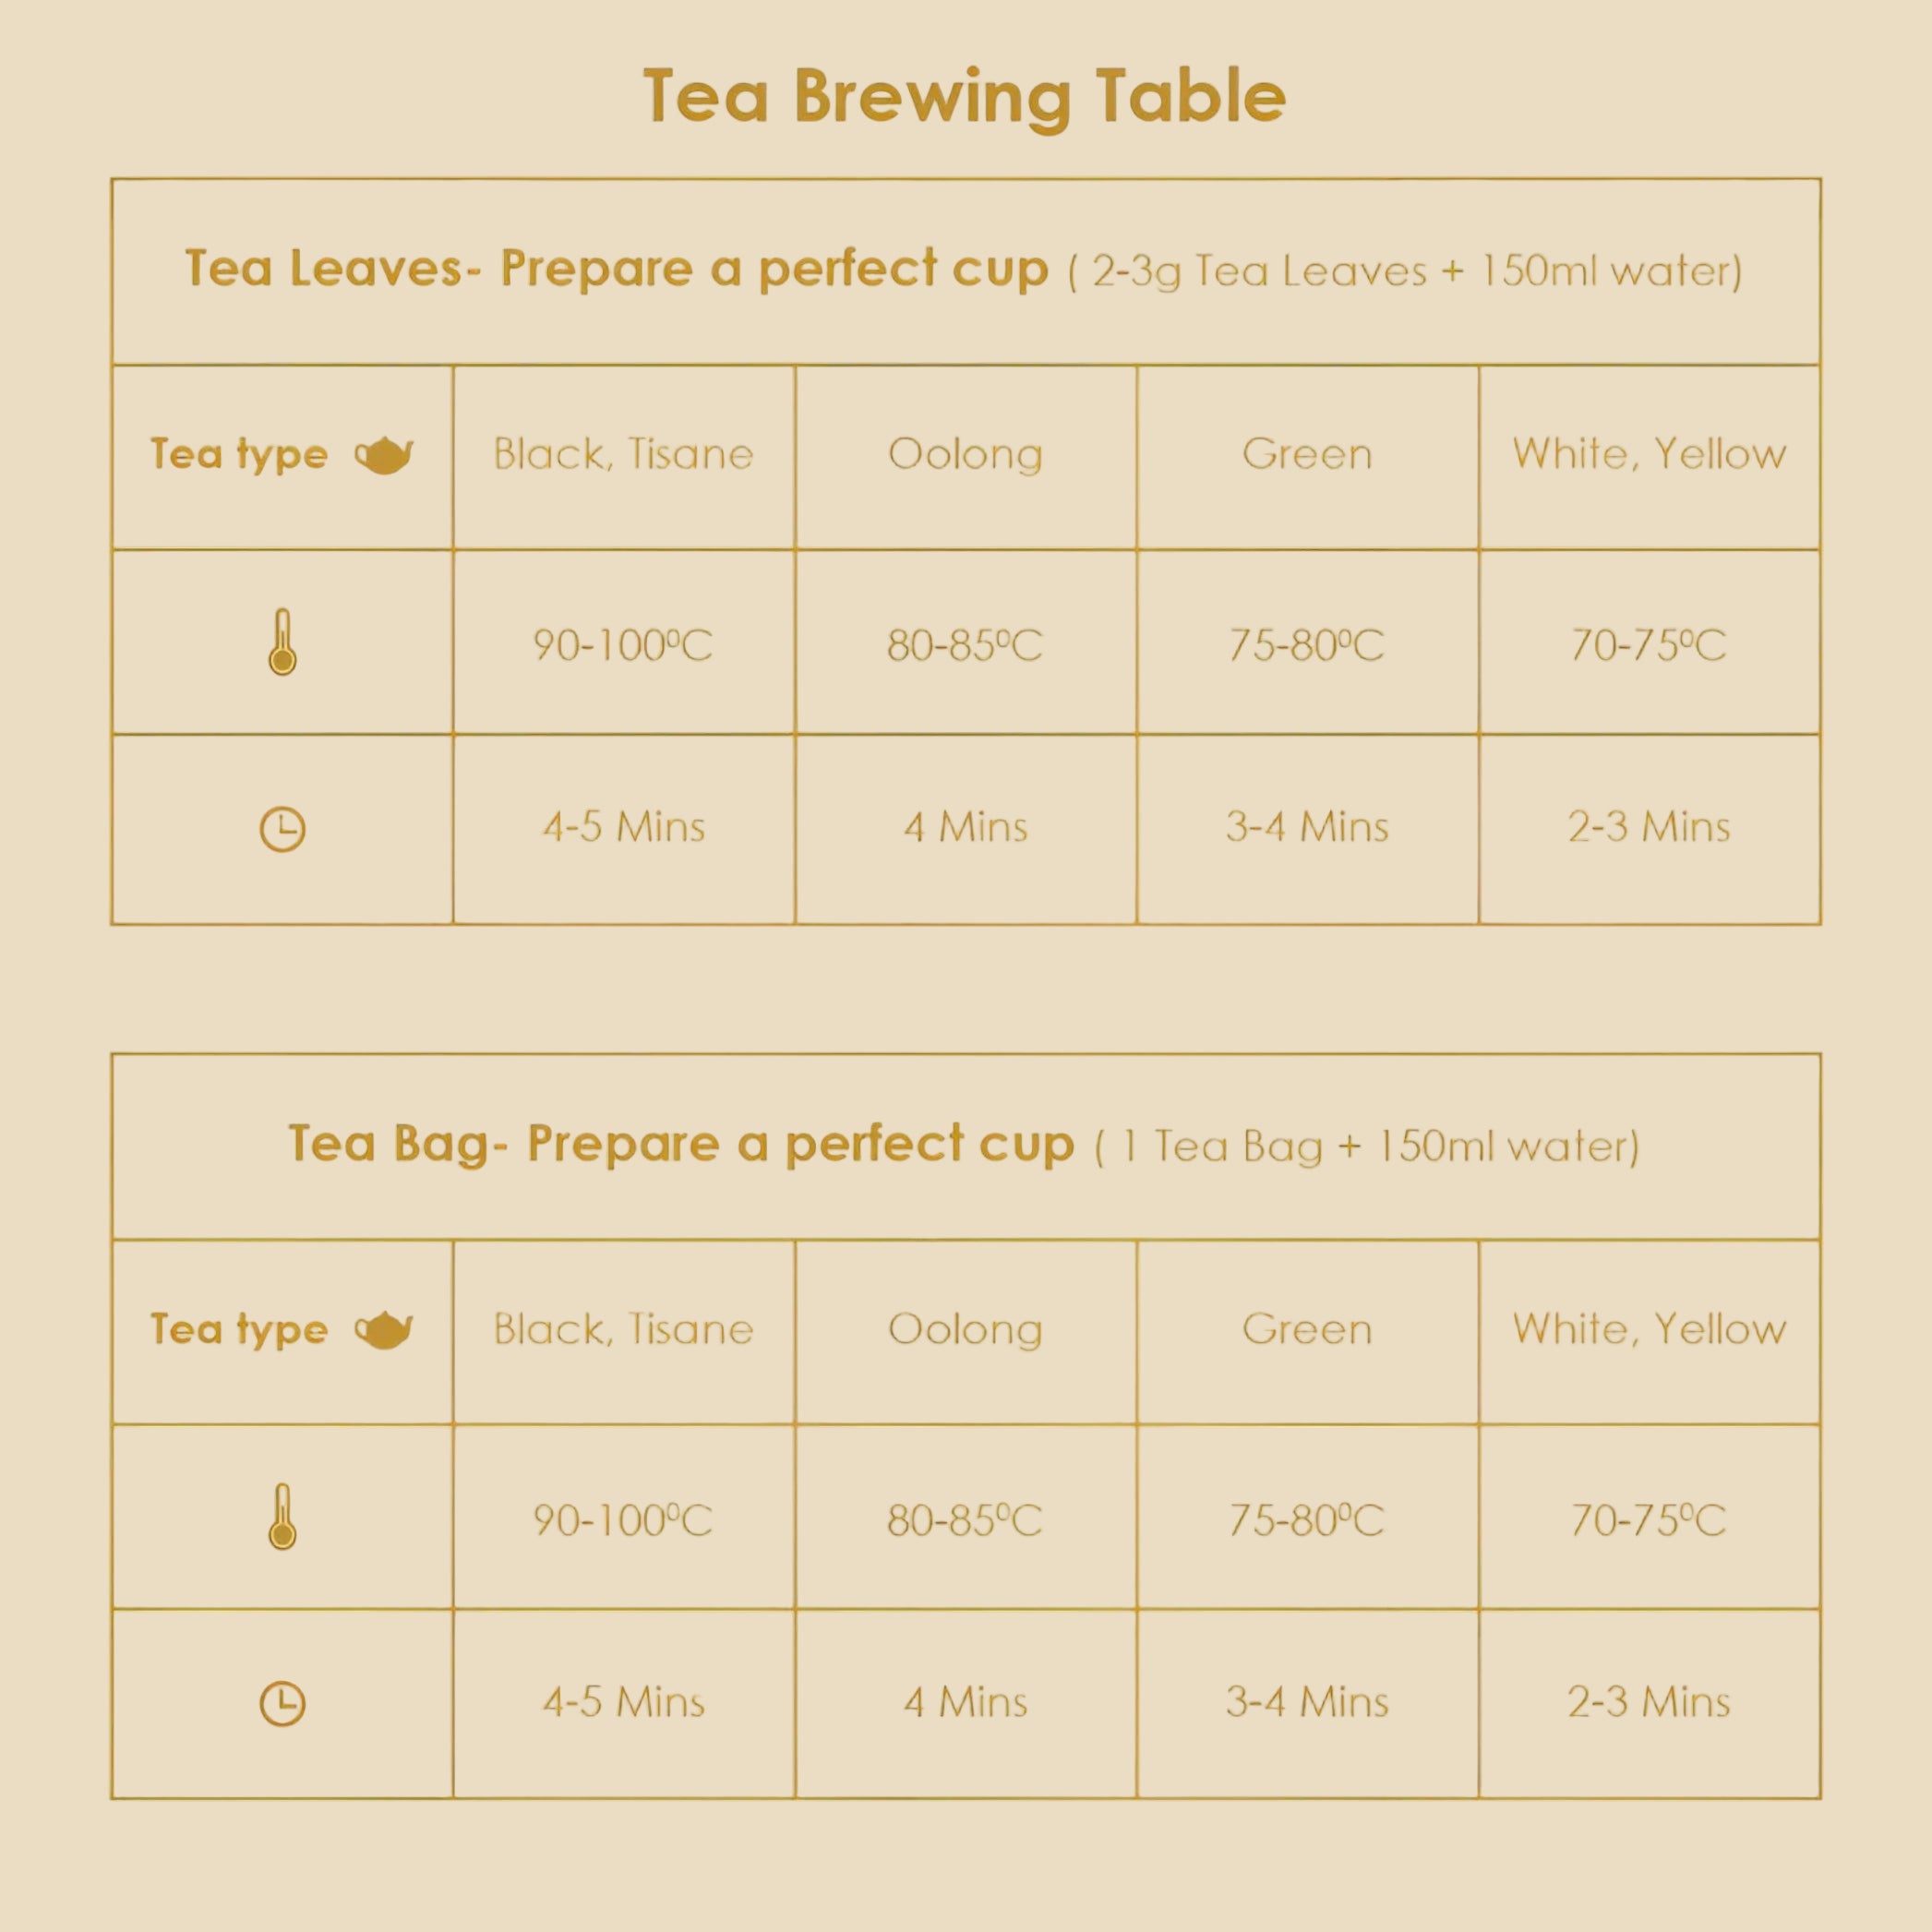The image size is (1932, 1932).
Task: Select the "Tea Bag- Prepare a perfect cup" header
Action: click(680, 1144)
